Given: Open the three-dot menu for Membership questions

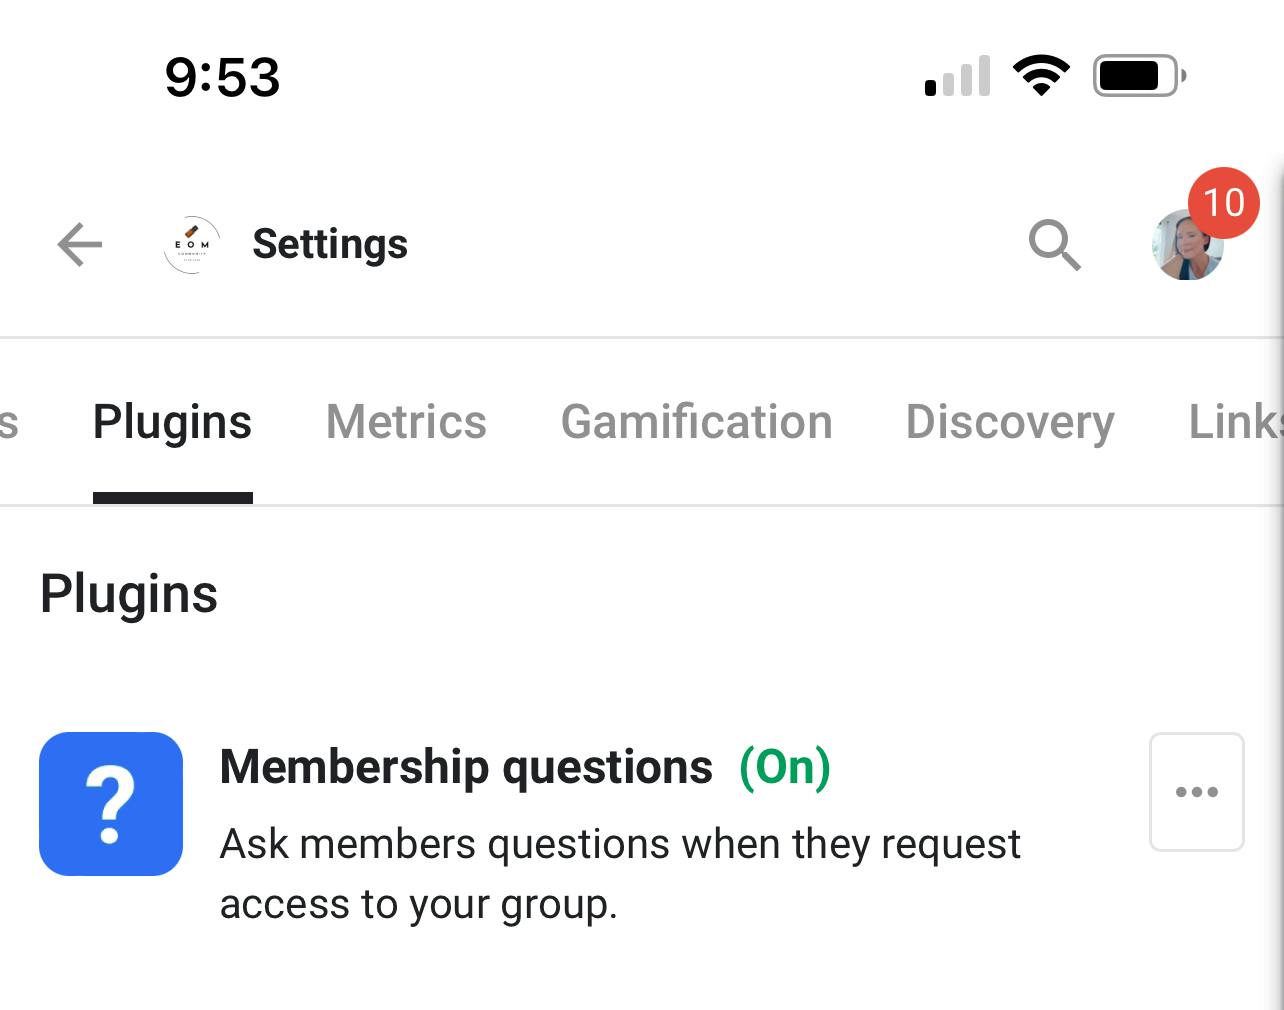Looking at the screenshot, I should (1197, 792).
